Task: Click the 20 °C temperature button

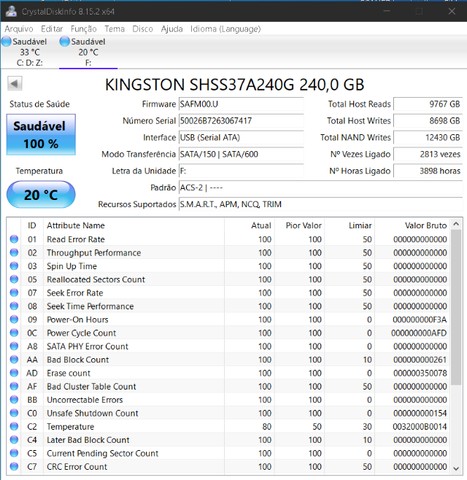Action: (x=41, y=194)
